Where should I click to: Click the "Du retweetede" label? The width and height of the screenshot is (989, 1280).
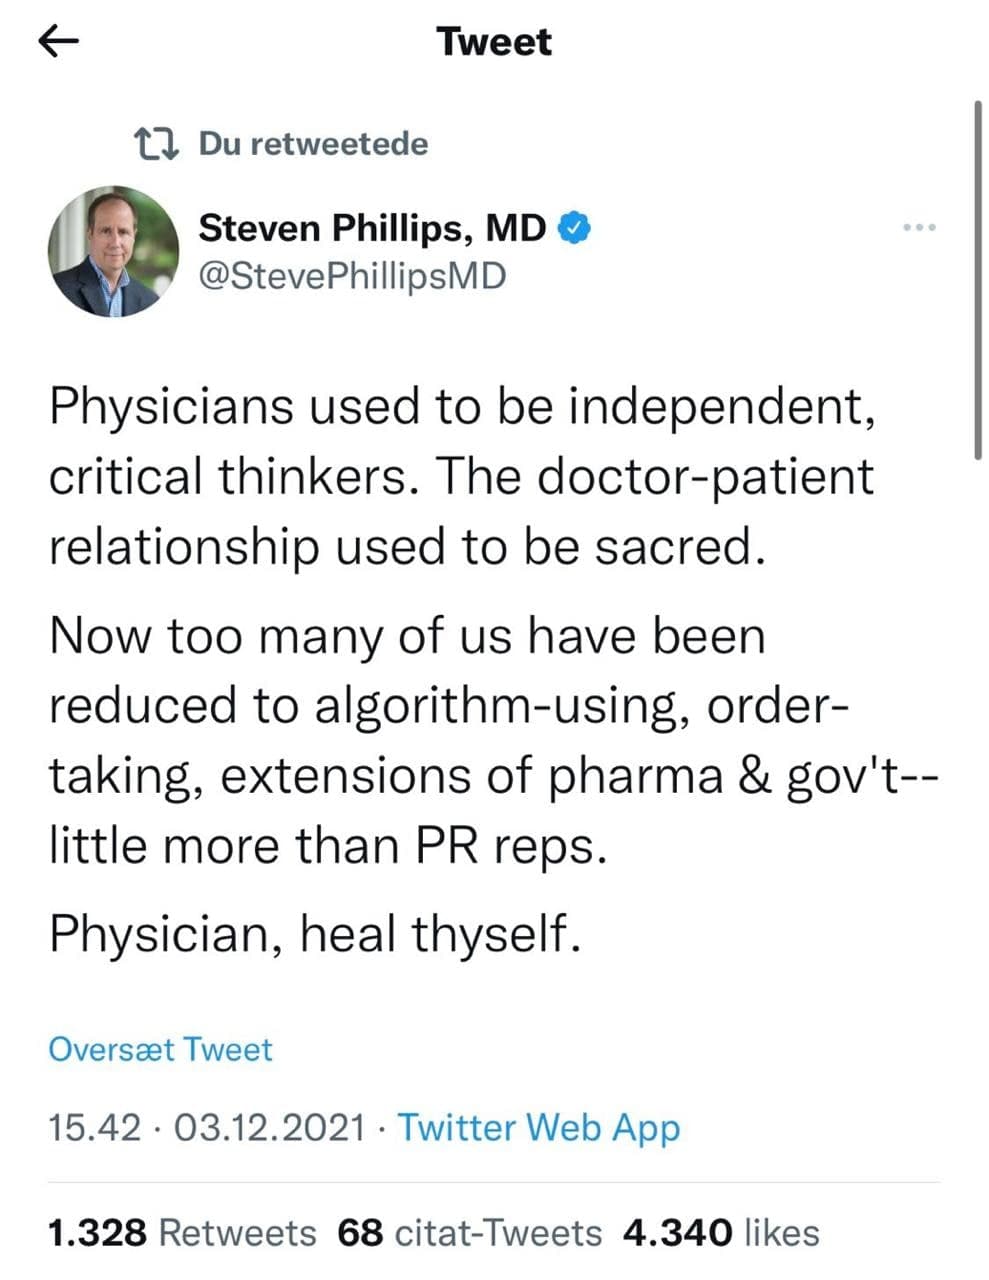(x=313, y=145)
